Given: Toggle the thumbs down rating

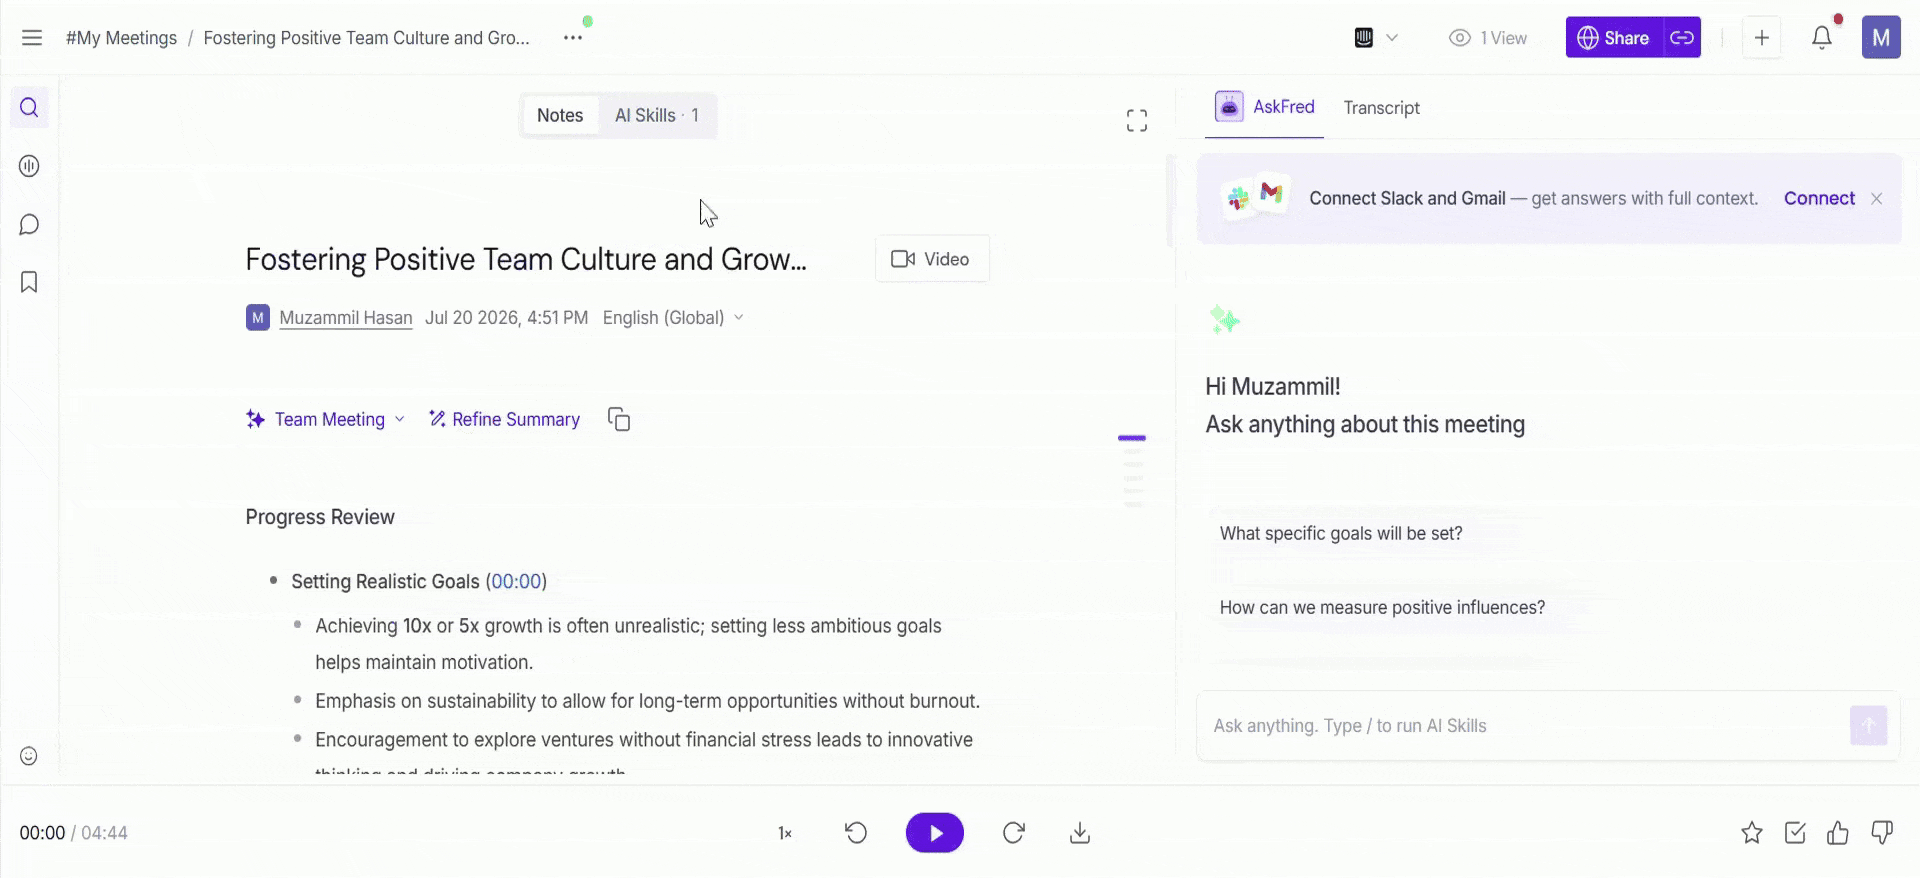Looking at the screenshot, I should point(1882,833).
